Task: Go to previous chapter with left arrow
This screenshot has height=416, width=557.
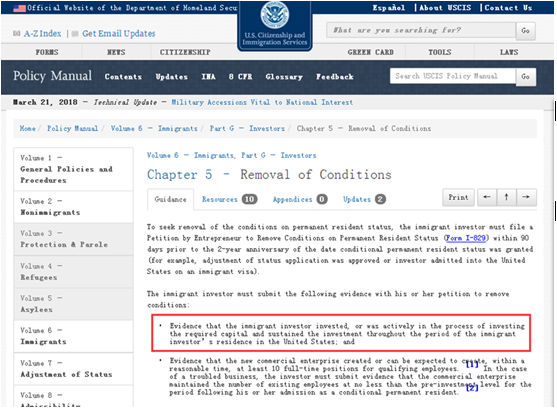Action: (x=487, y=197)
